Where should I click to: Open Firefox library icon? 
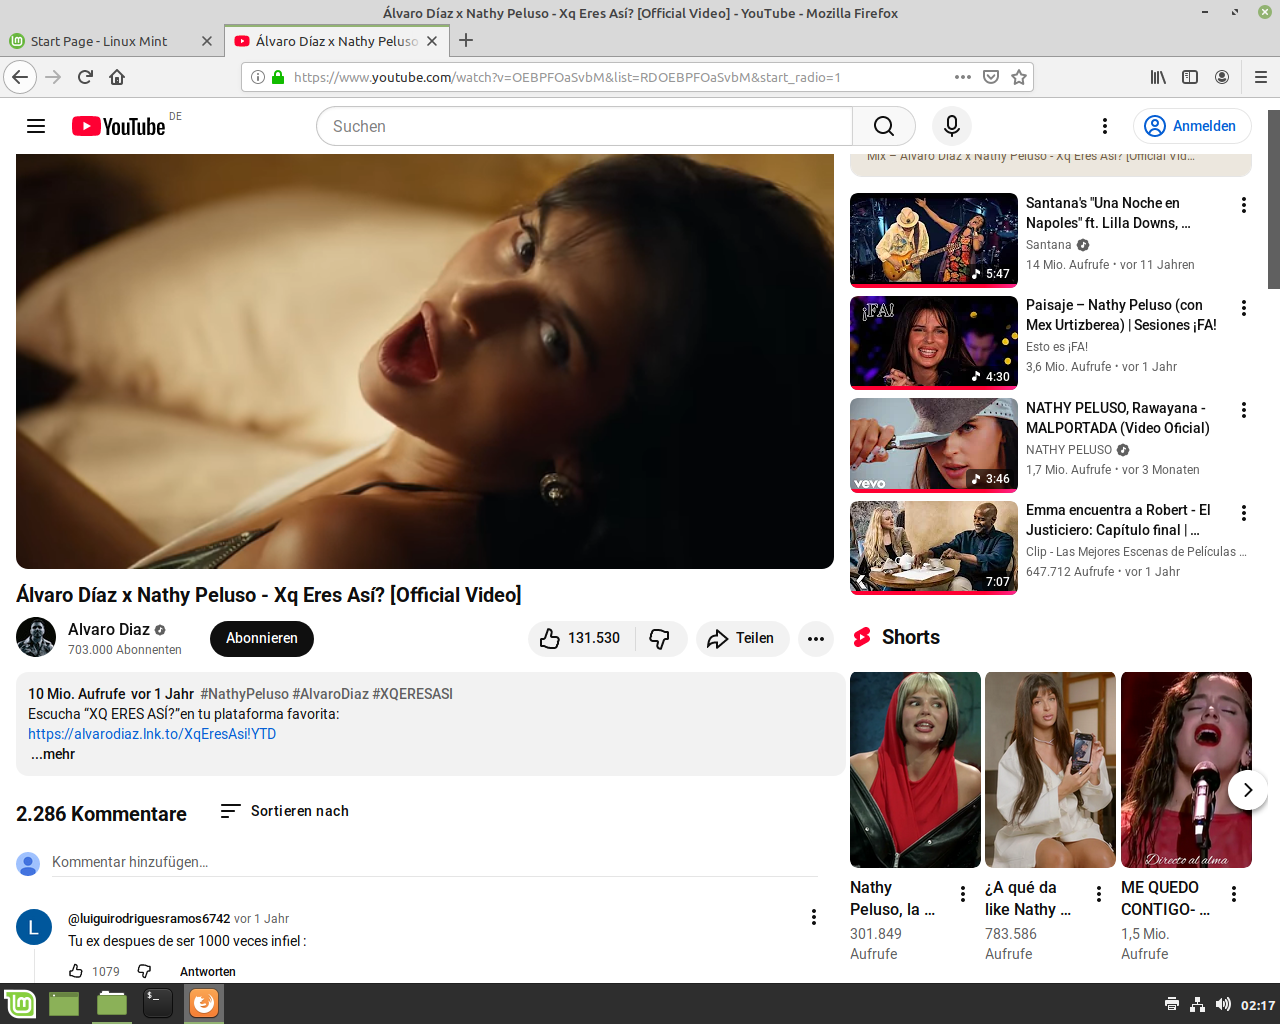tap(1158, 77)
